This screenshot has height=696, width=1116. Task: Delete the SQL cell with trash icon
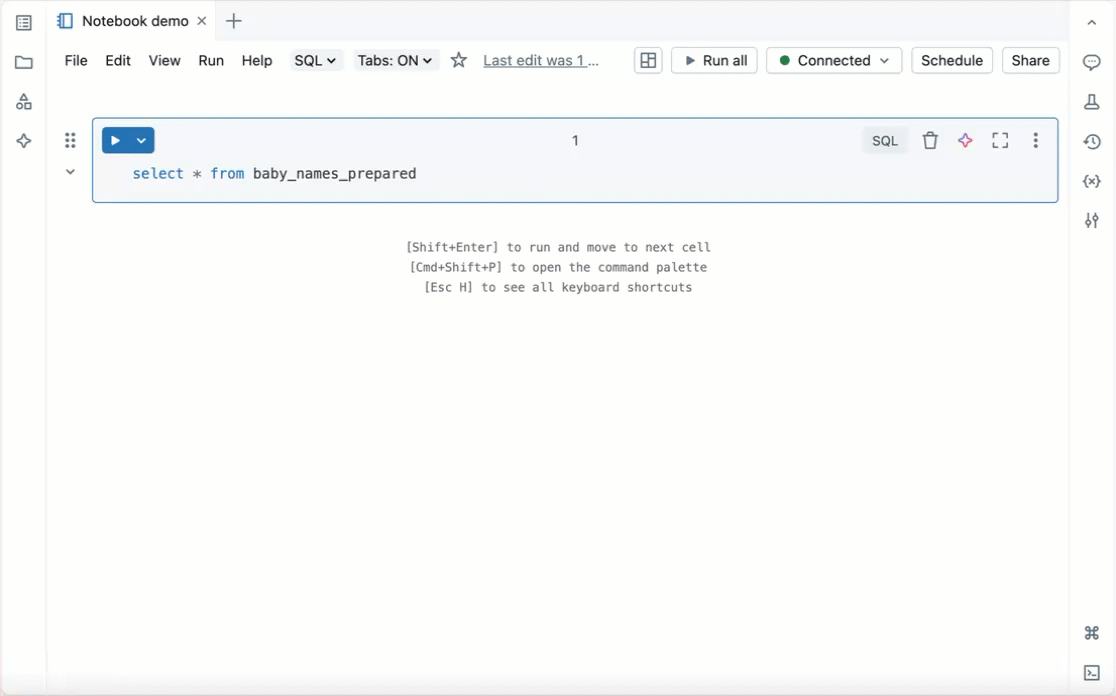tap(930, 140)
